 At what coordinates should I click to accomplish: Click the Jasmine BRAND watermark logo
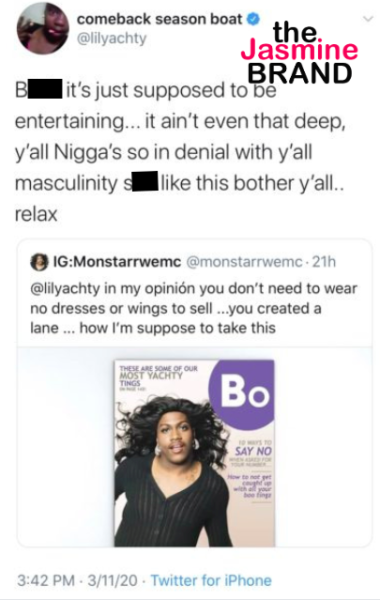[299, 53]
